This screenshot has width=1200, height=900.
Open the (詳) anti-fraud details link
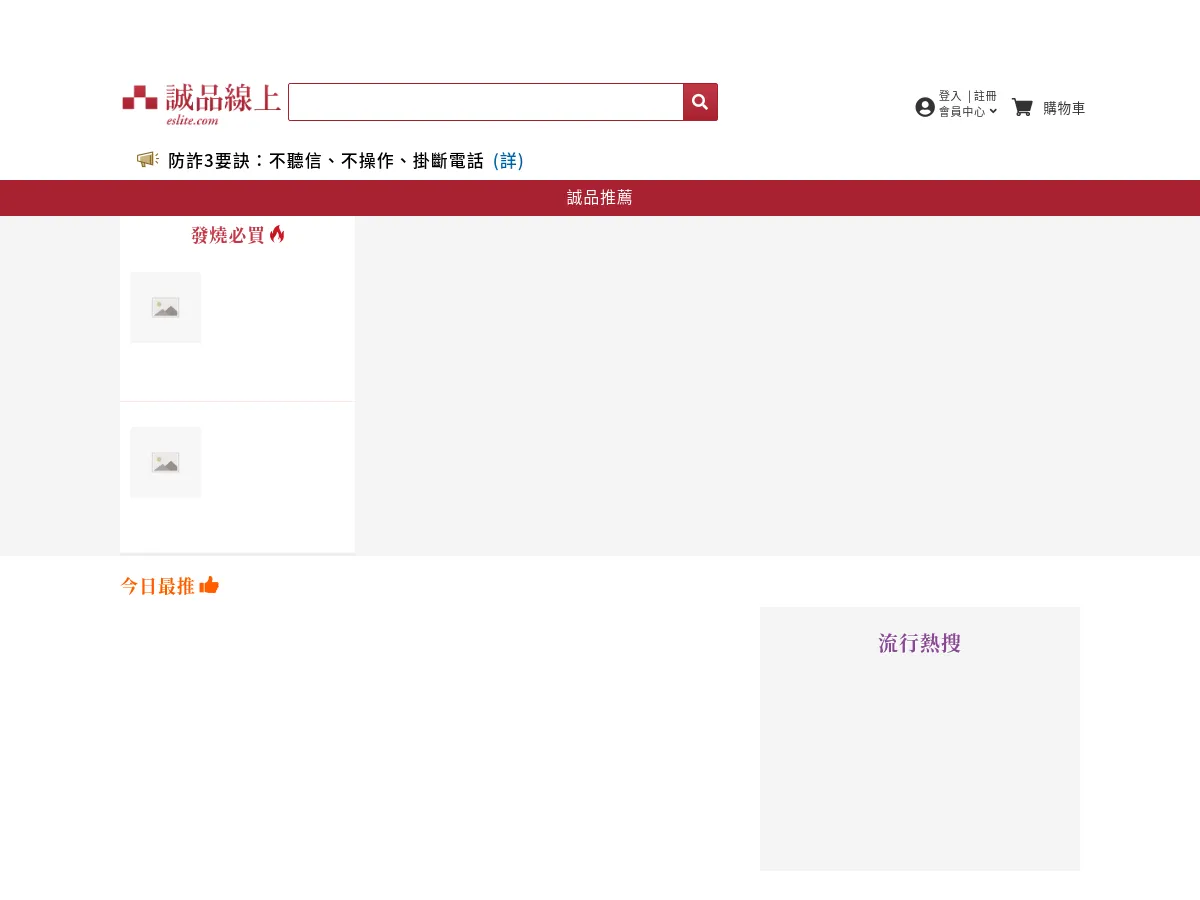click(x=508, y=160)
